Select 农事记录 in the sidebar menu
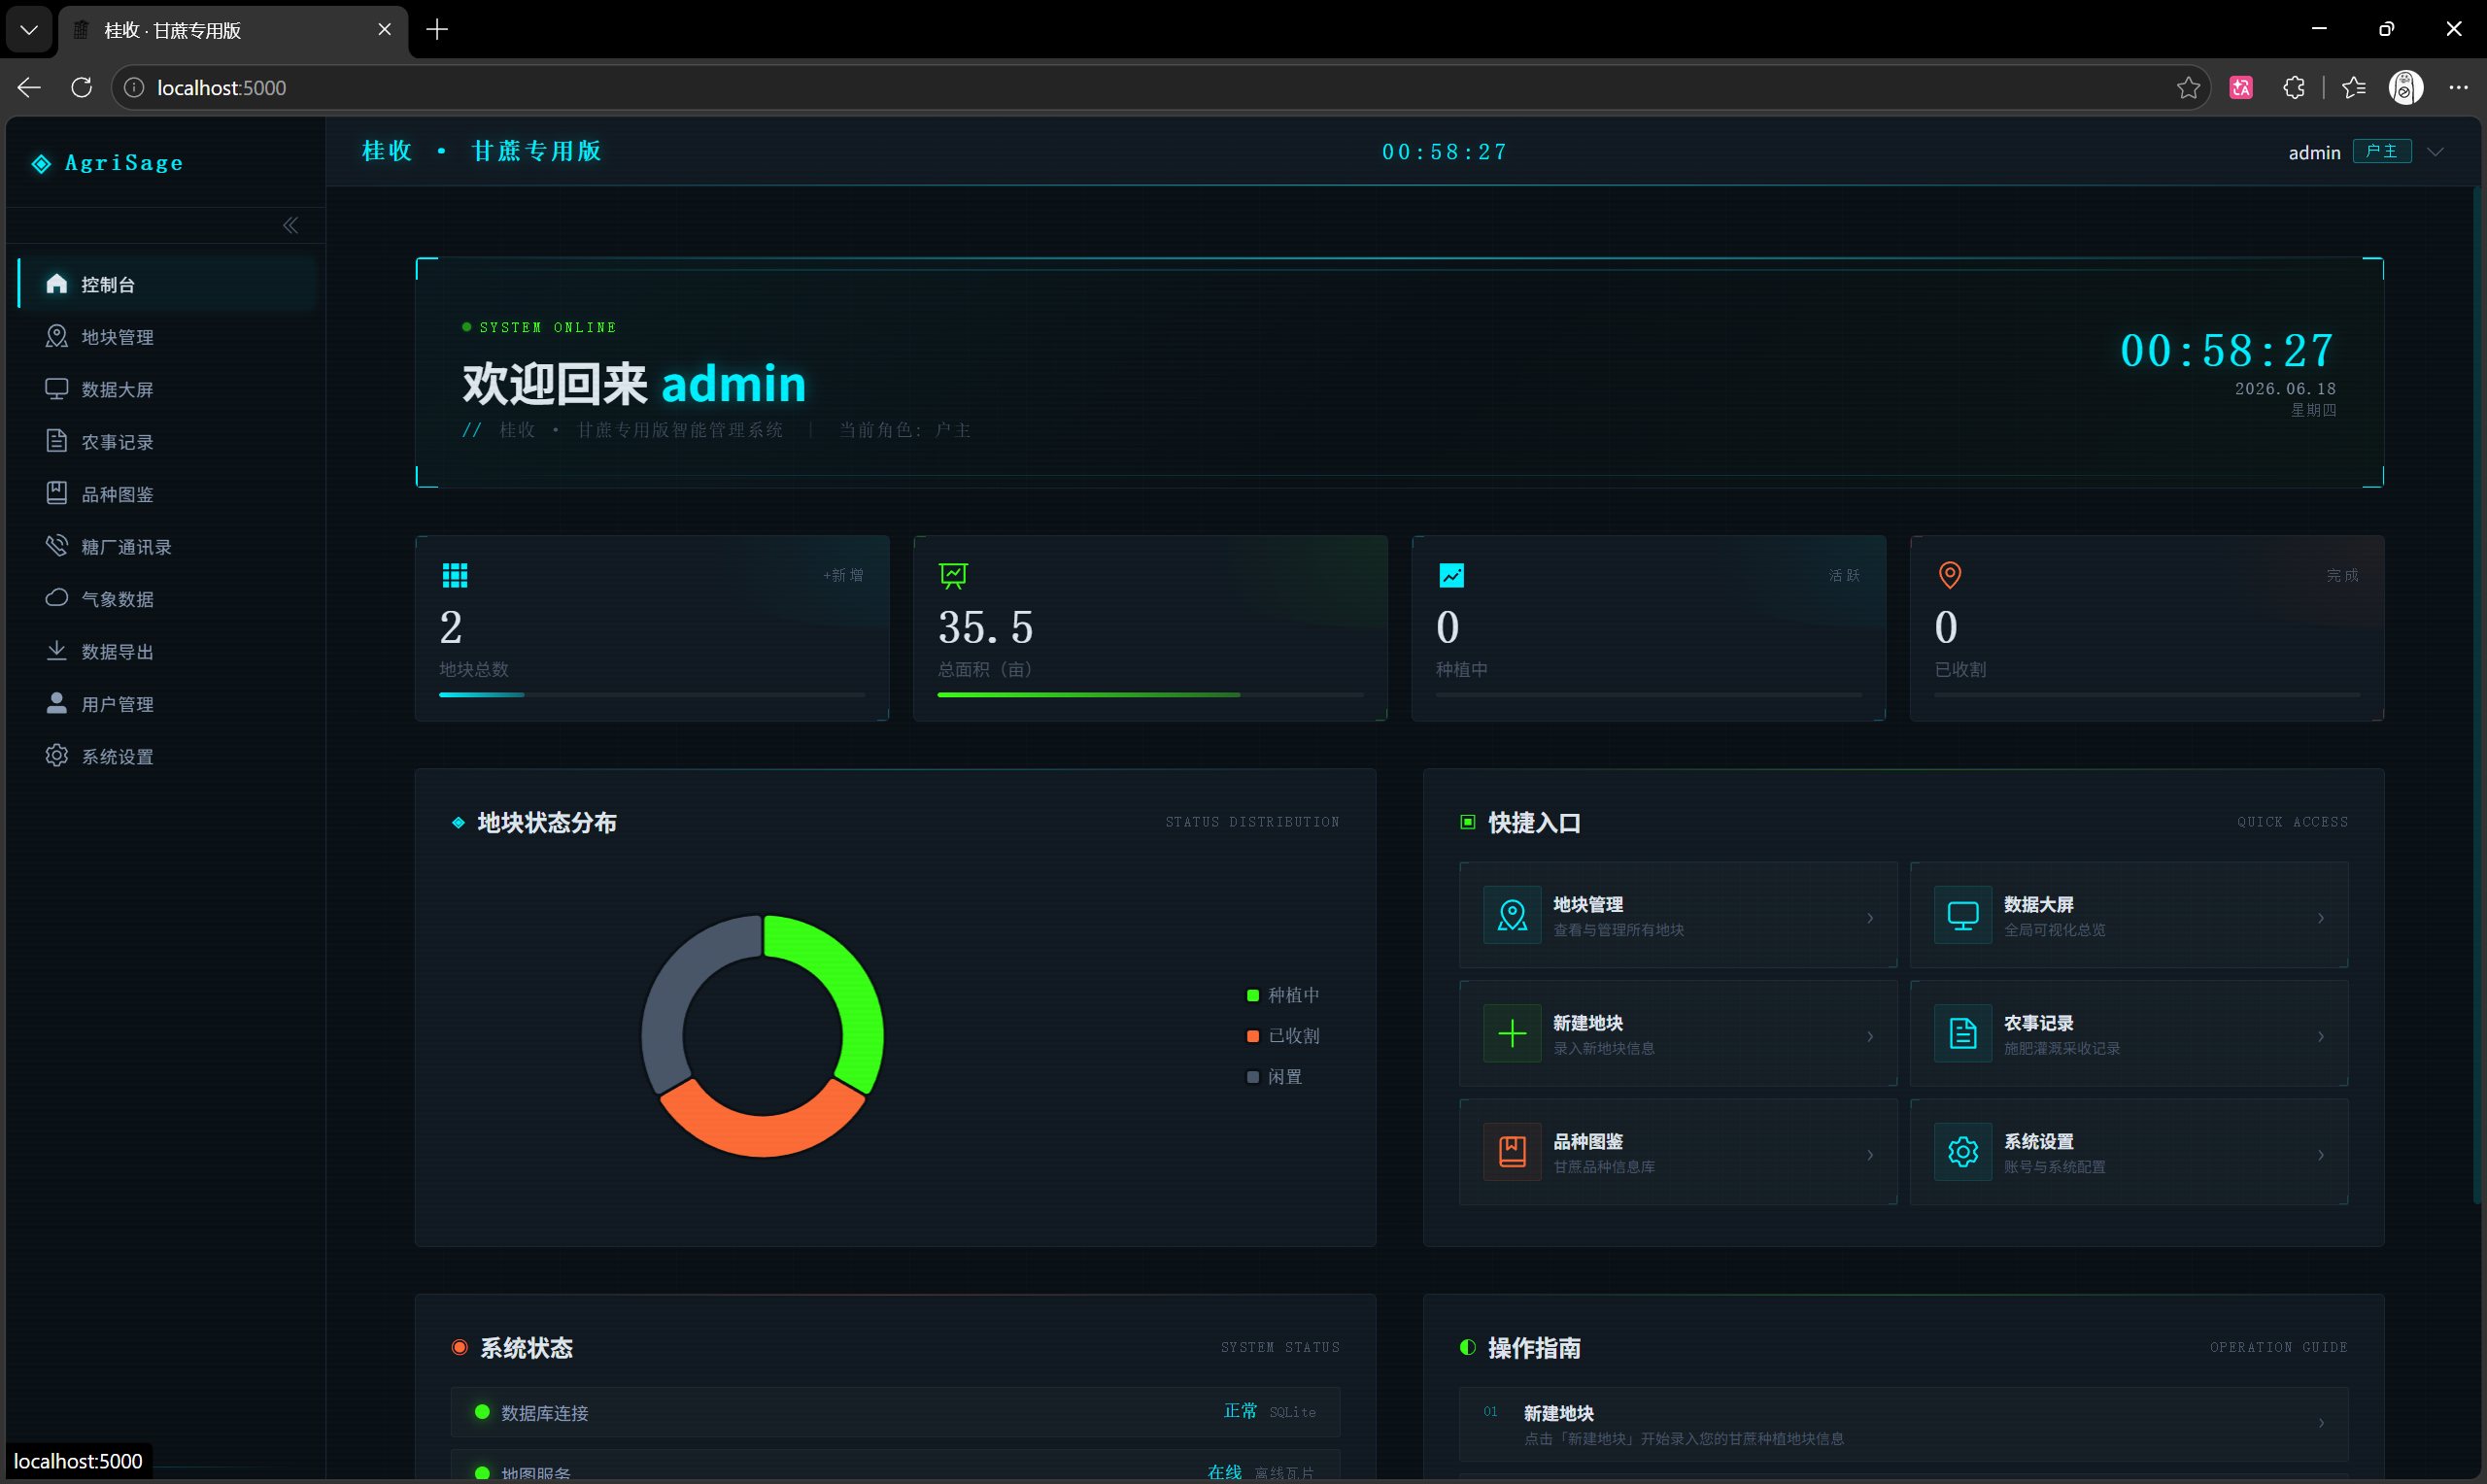The height and width of the screenshot is (1484, 2487). pyautogui.click(x=168, y=442)
